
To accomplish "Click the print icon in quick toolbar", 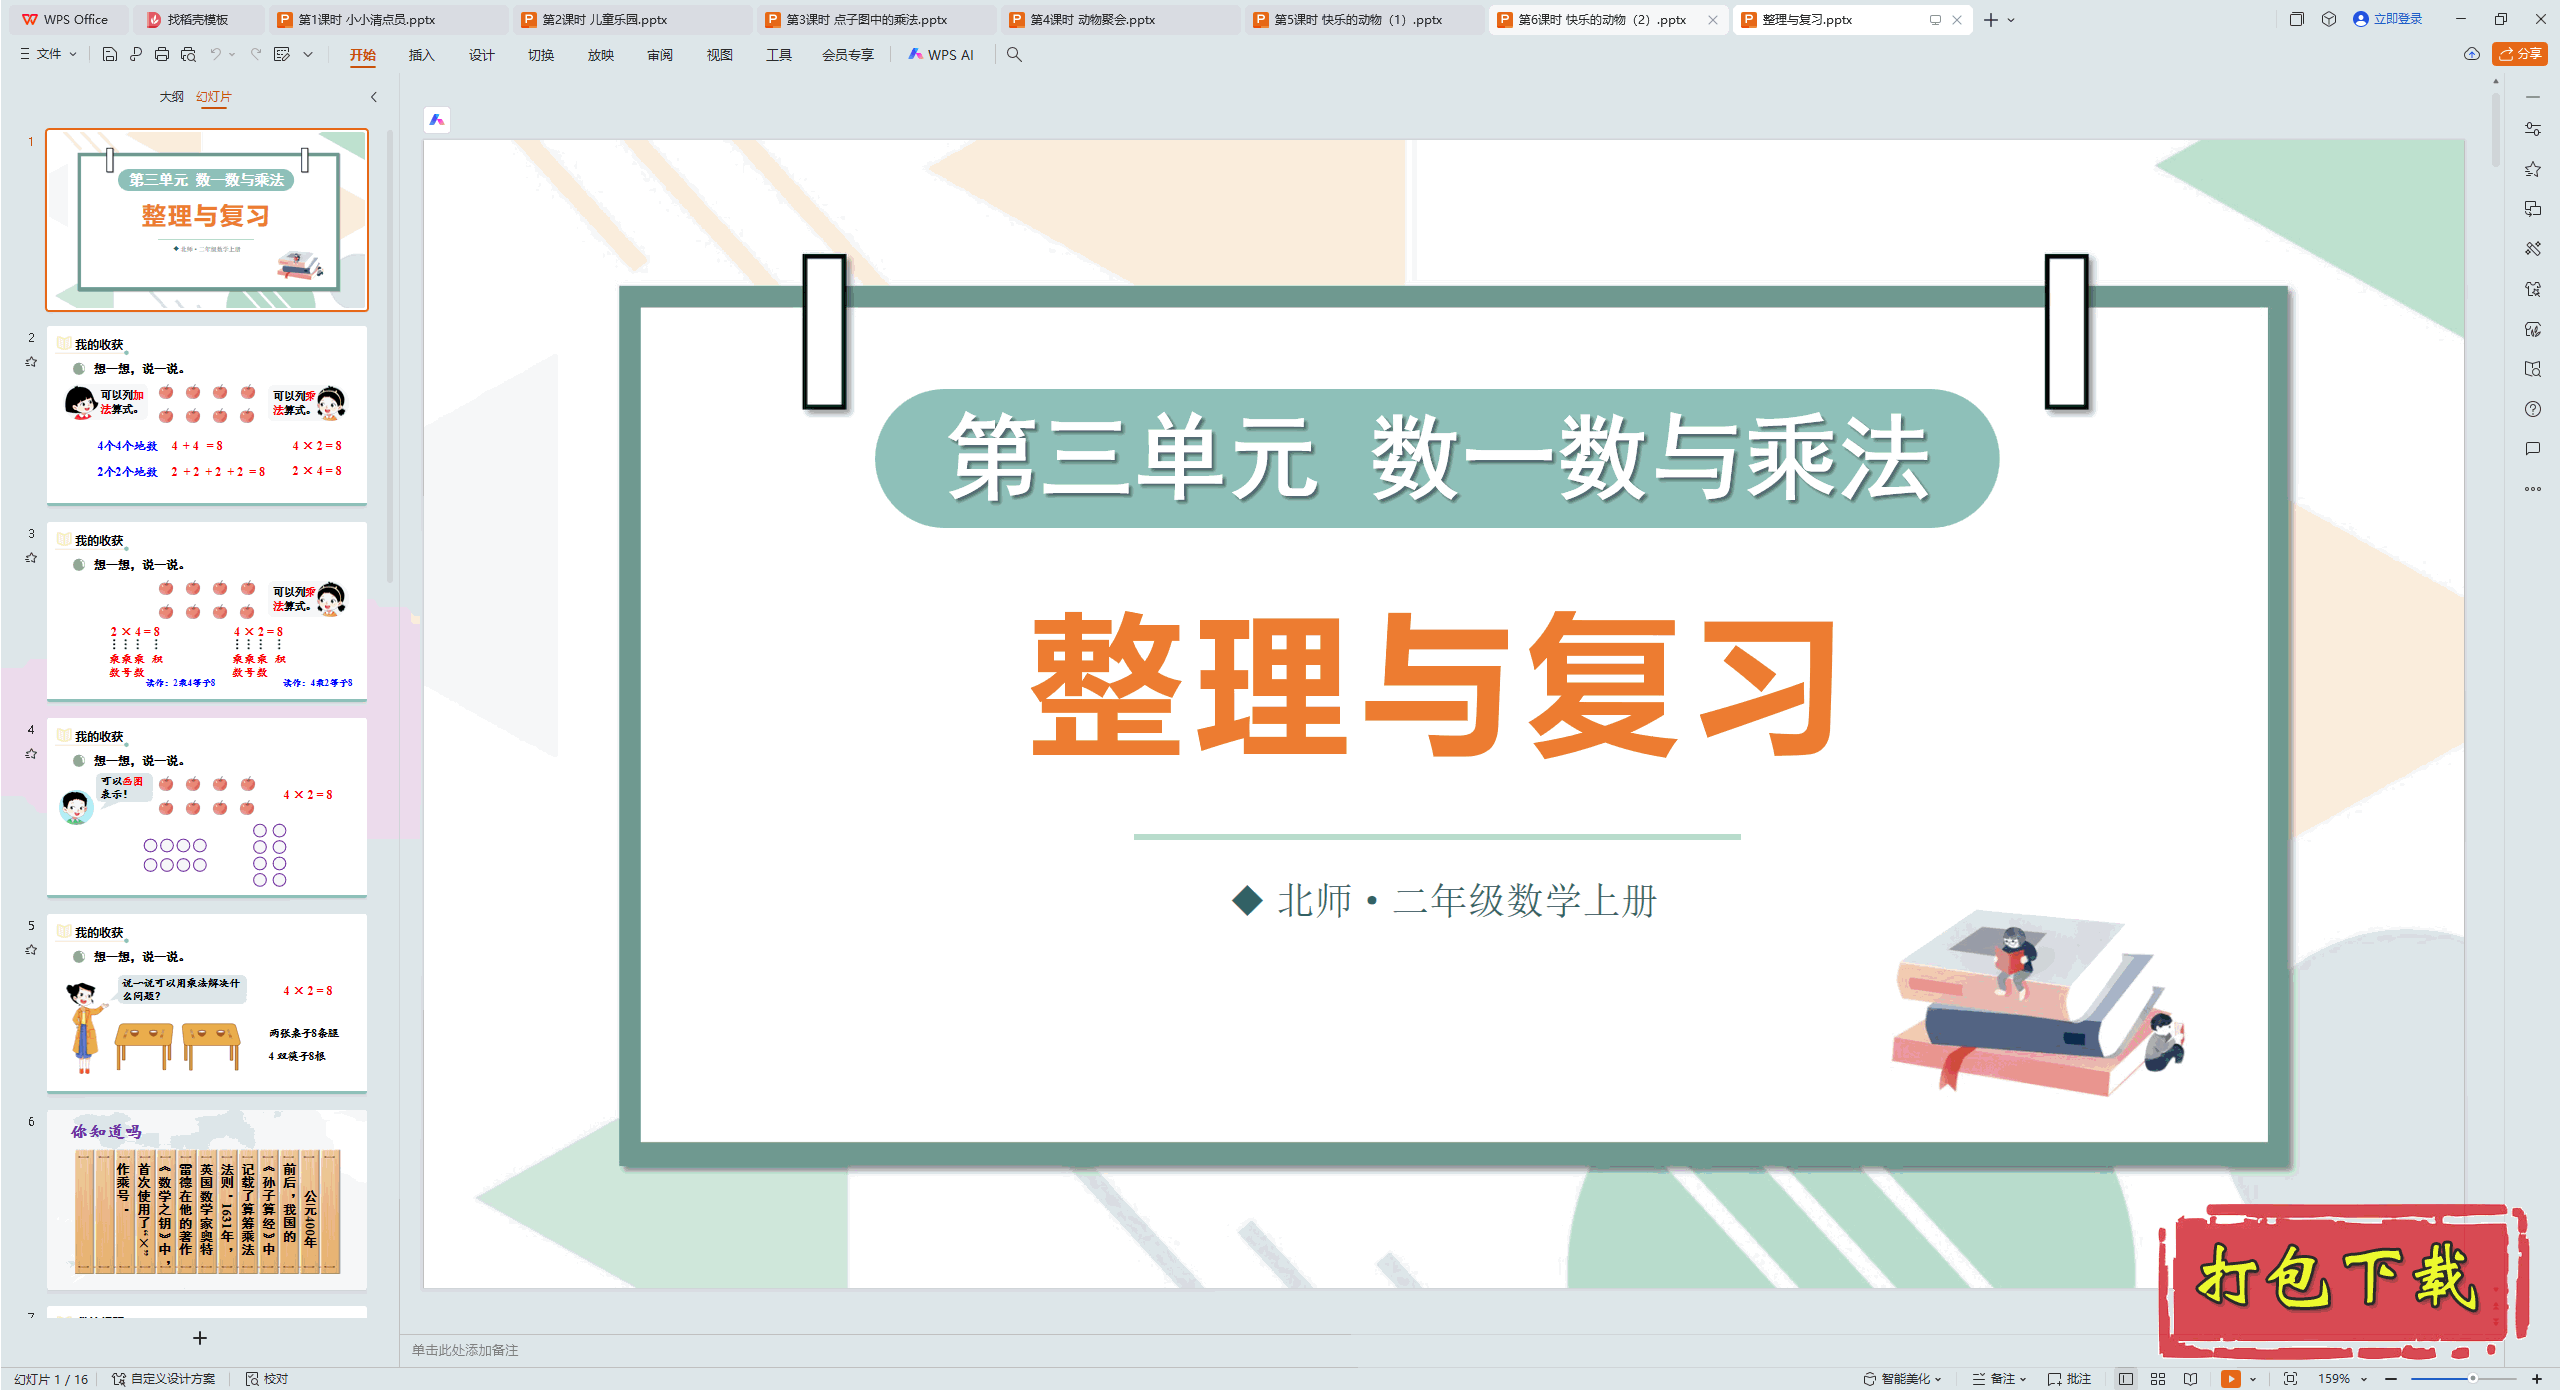I will (161, 54).
